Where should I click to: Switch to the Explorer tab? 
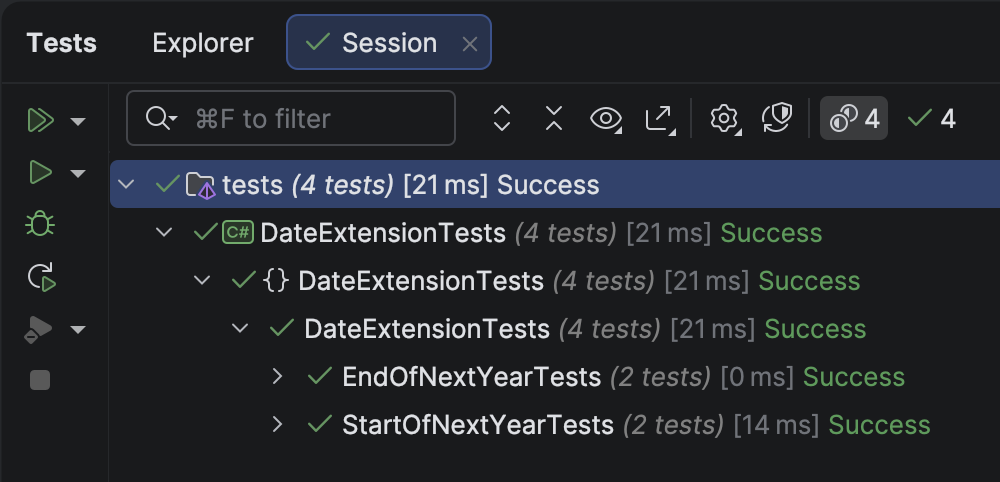click(203, 43)
